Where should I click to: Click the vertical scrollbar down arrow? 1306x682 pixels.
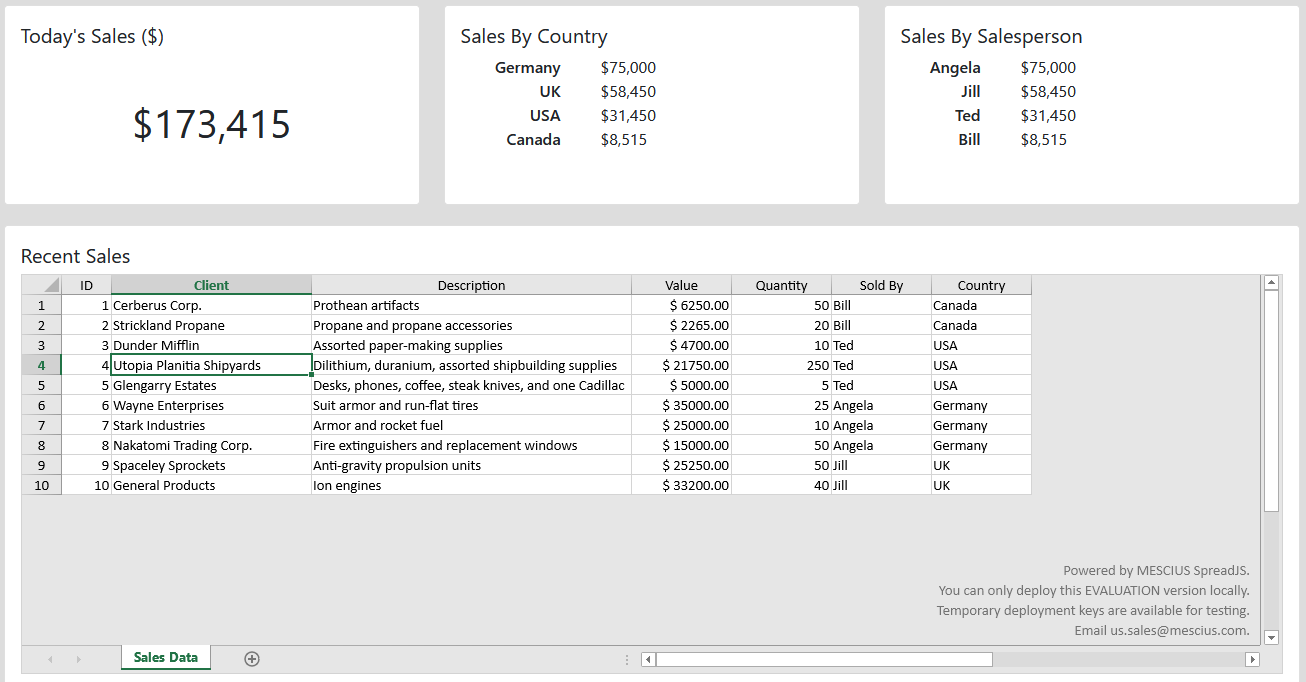click(1271, 636)
